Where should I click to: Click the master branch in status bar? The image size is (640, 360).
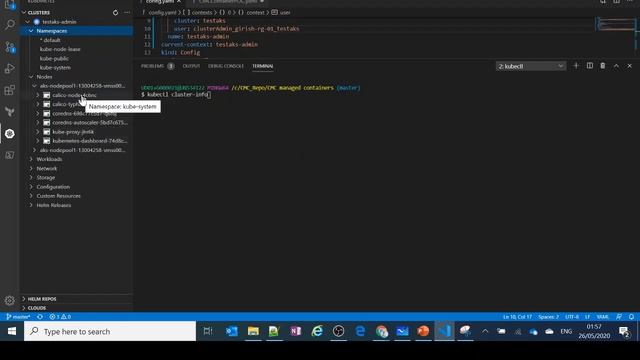[x=18, y=317]
